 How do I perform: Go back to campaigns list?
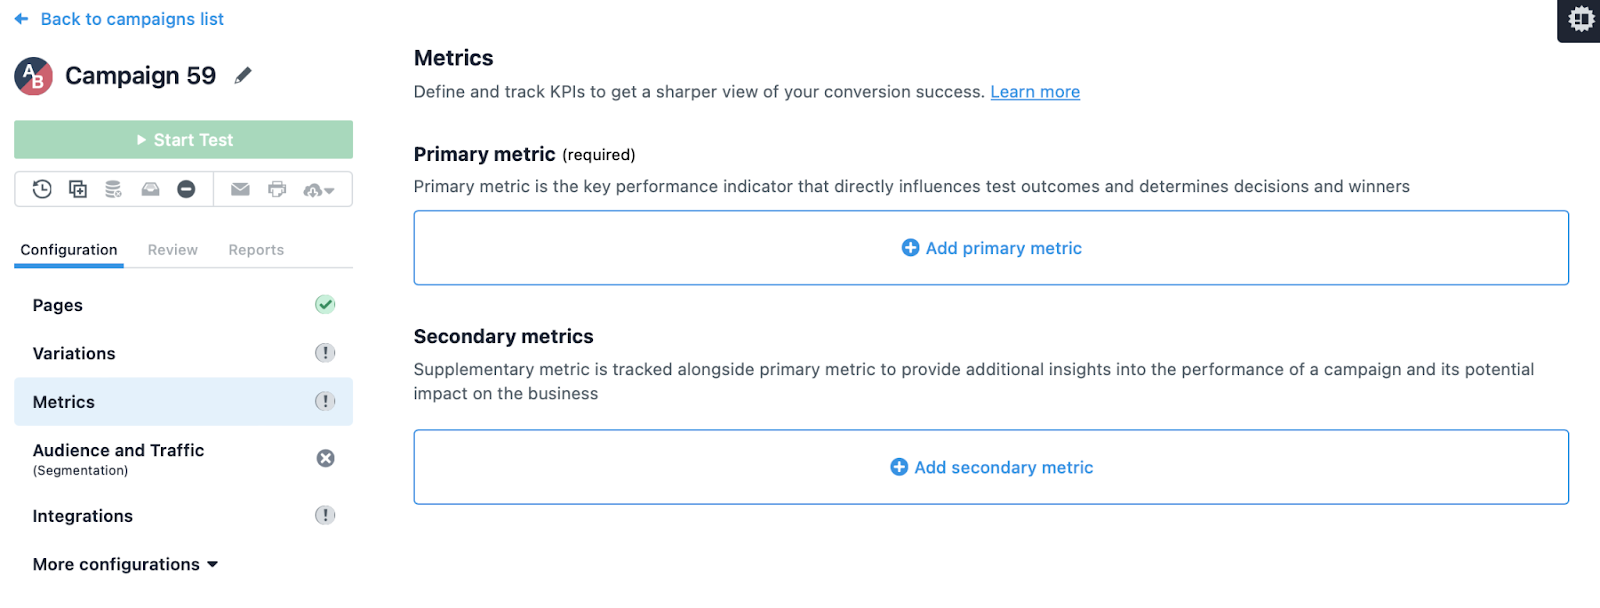click(119, 19)
